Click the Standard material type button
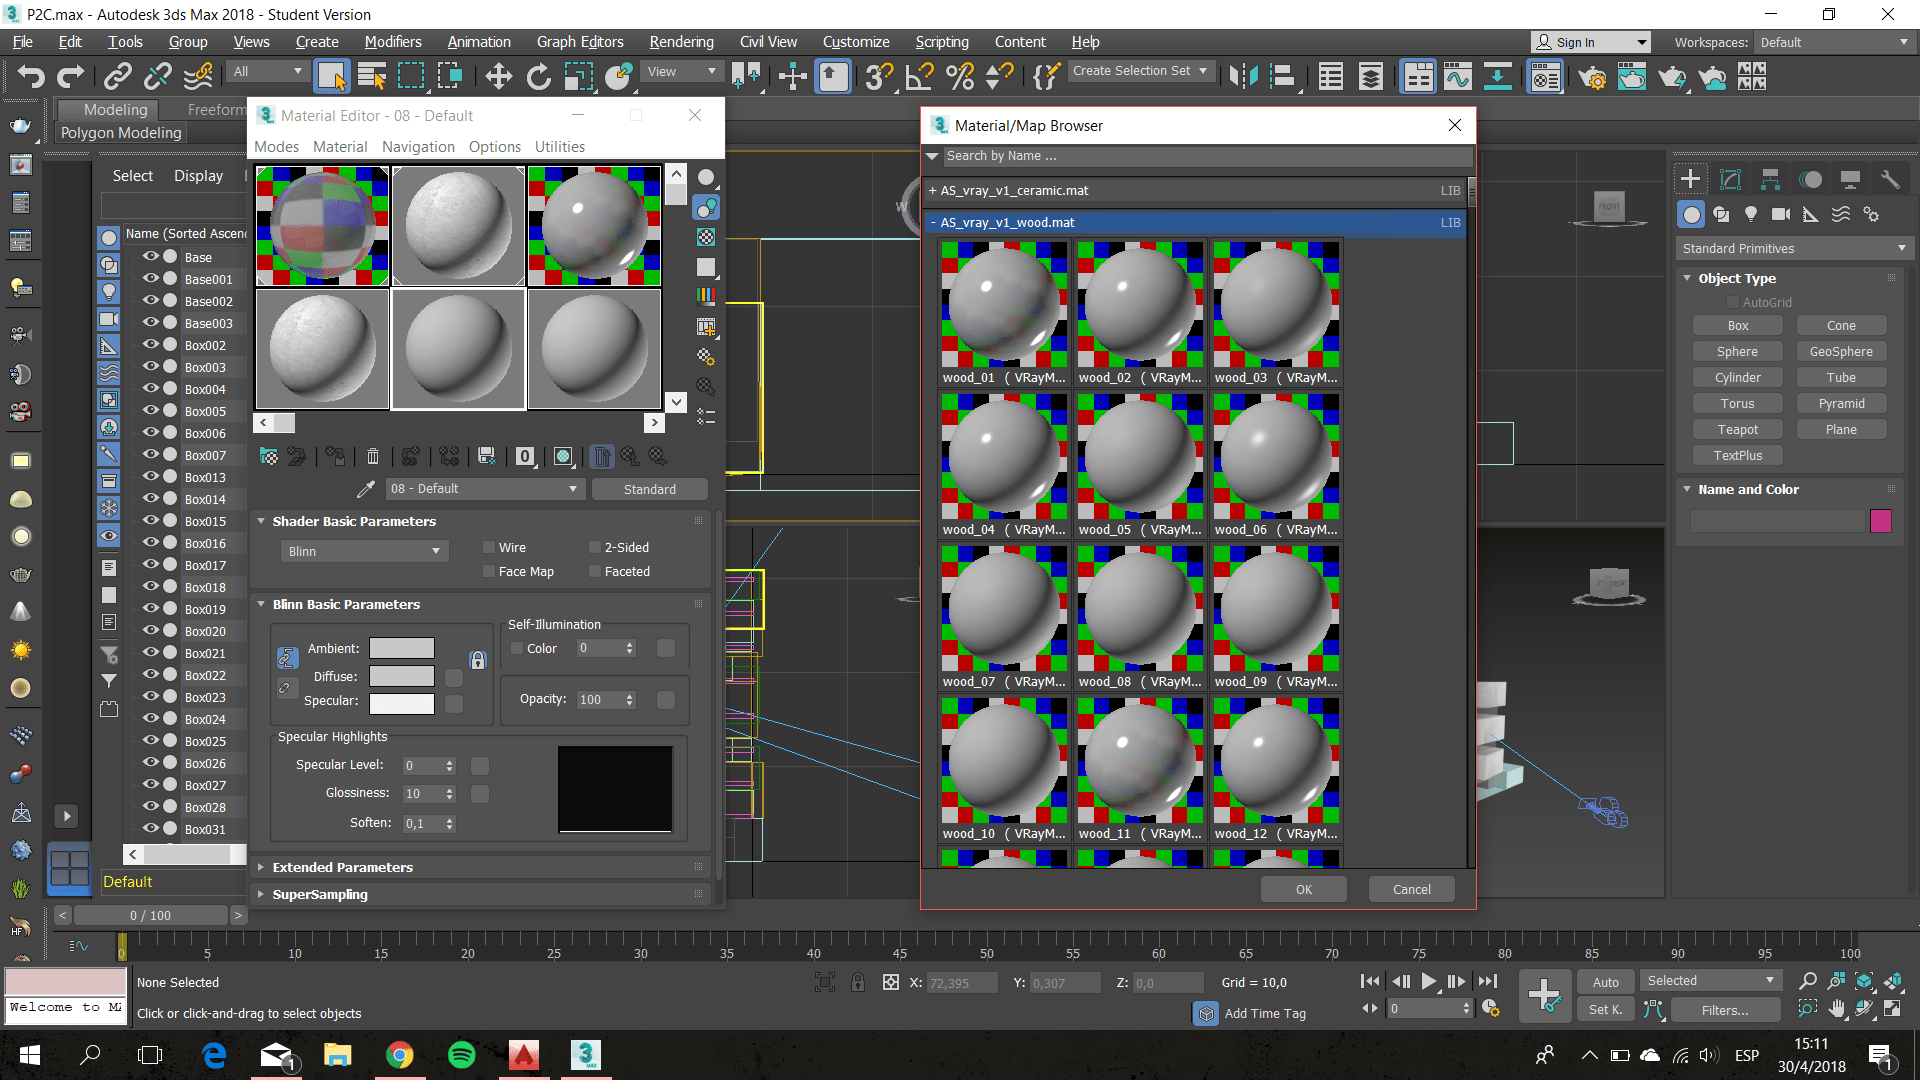 (649, 489)
